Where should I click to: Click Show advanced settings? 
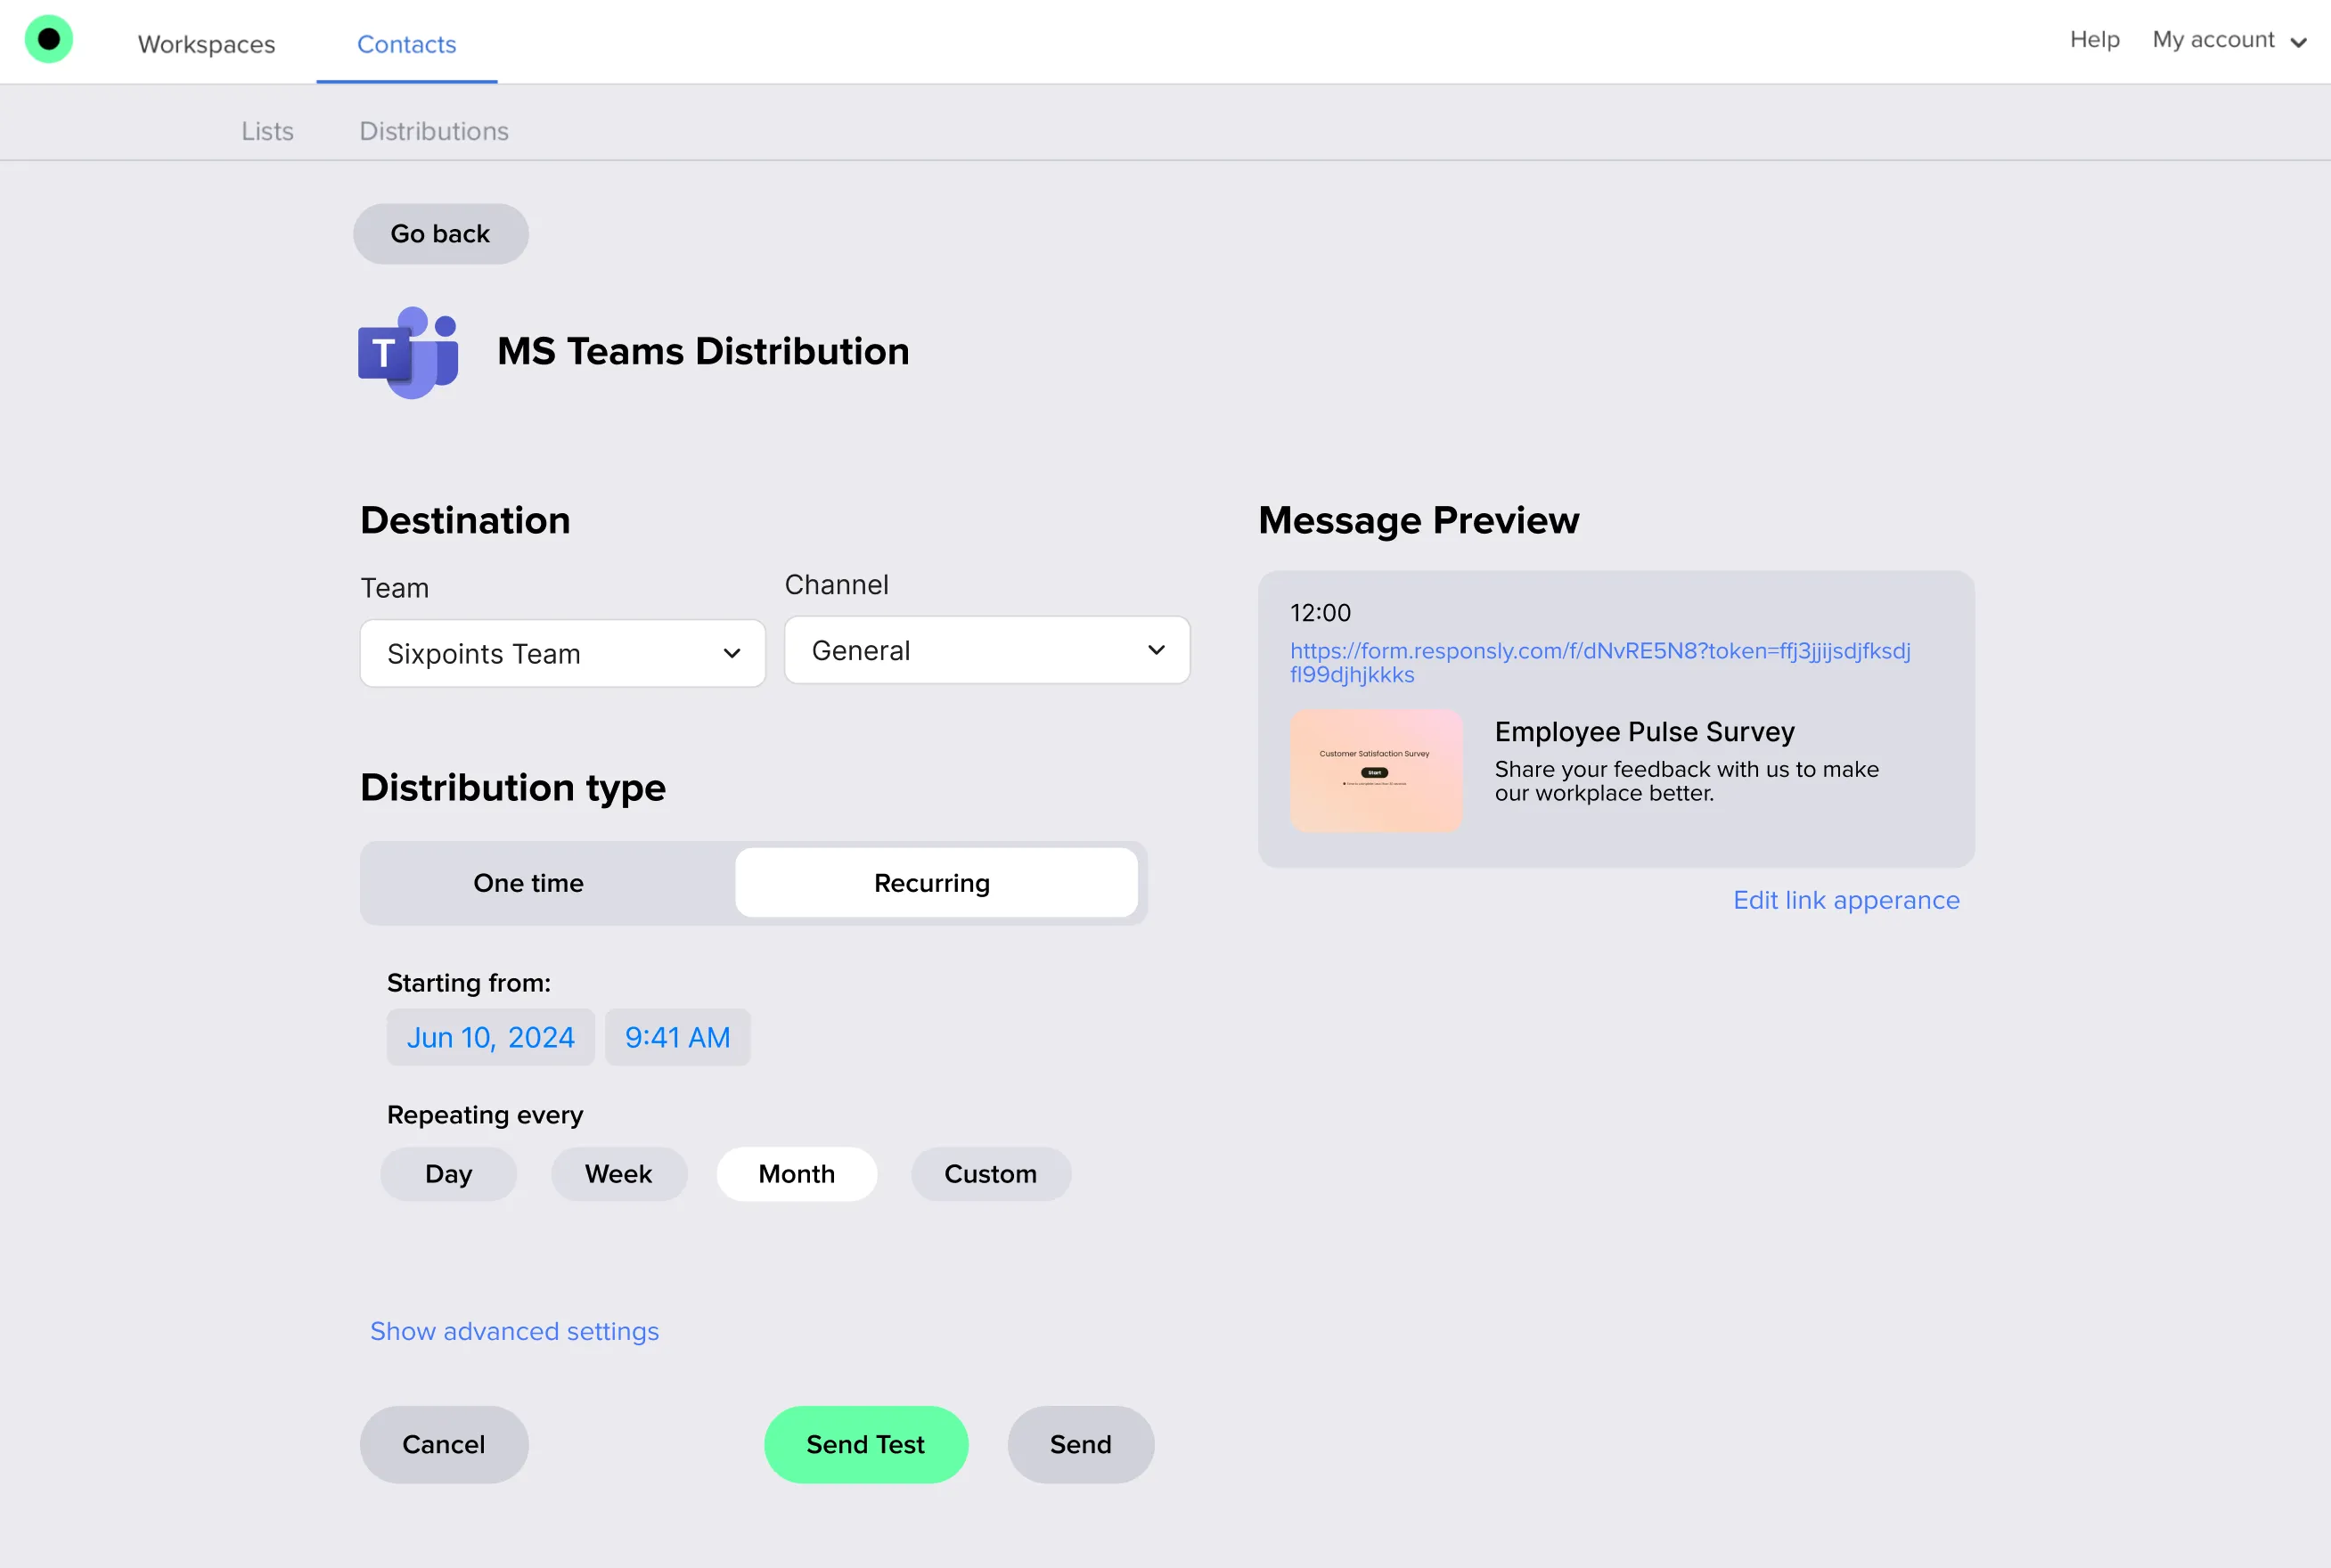pyautogui.click(x=514, y=1331)
